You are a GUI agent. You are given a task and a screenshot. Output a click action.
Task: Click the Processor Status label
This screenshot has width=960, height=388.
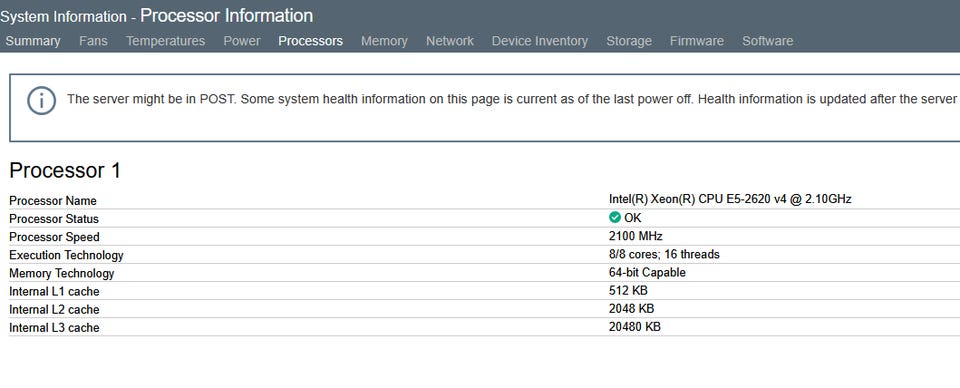[x=54, y=219]
